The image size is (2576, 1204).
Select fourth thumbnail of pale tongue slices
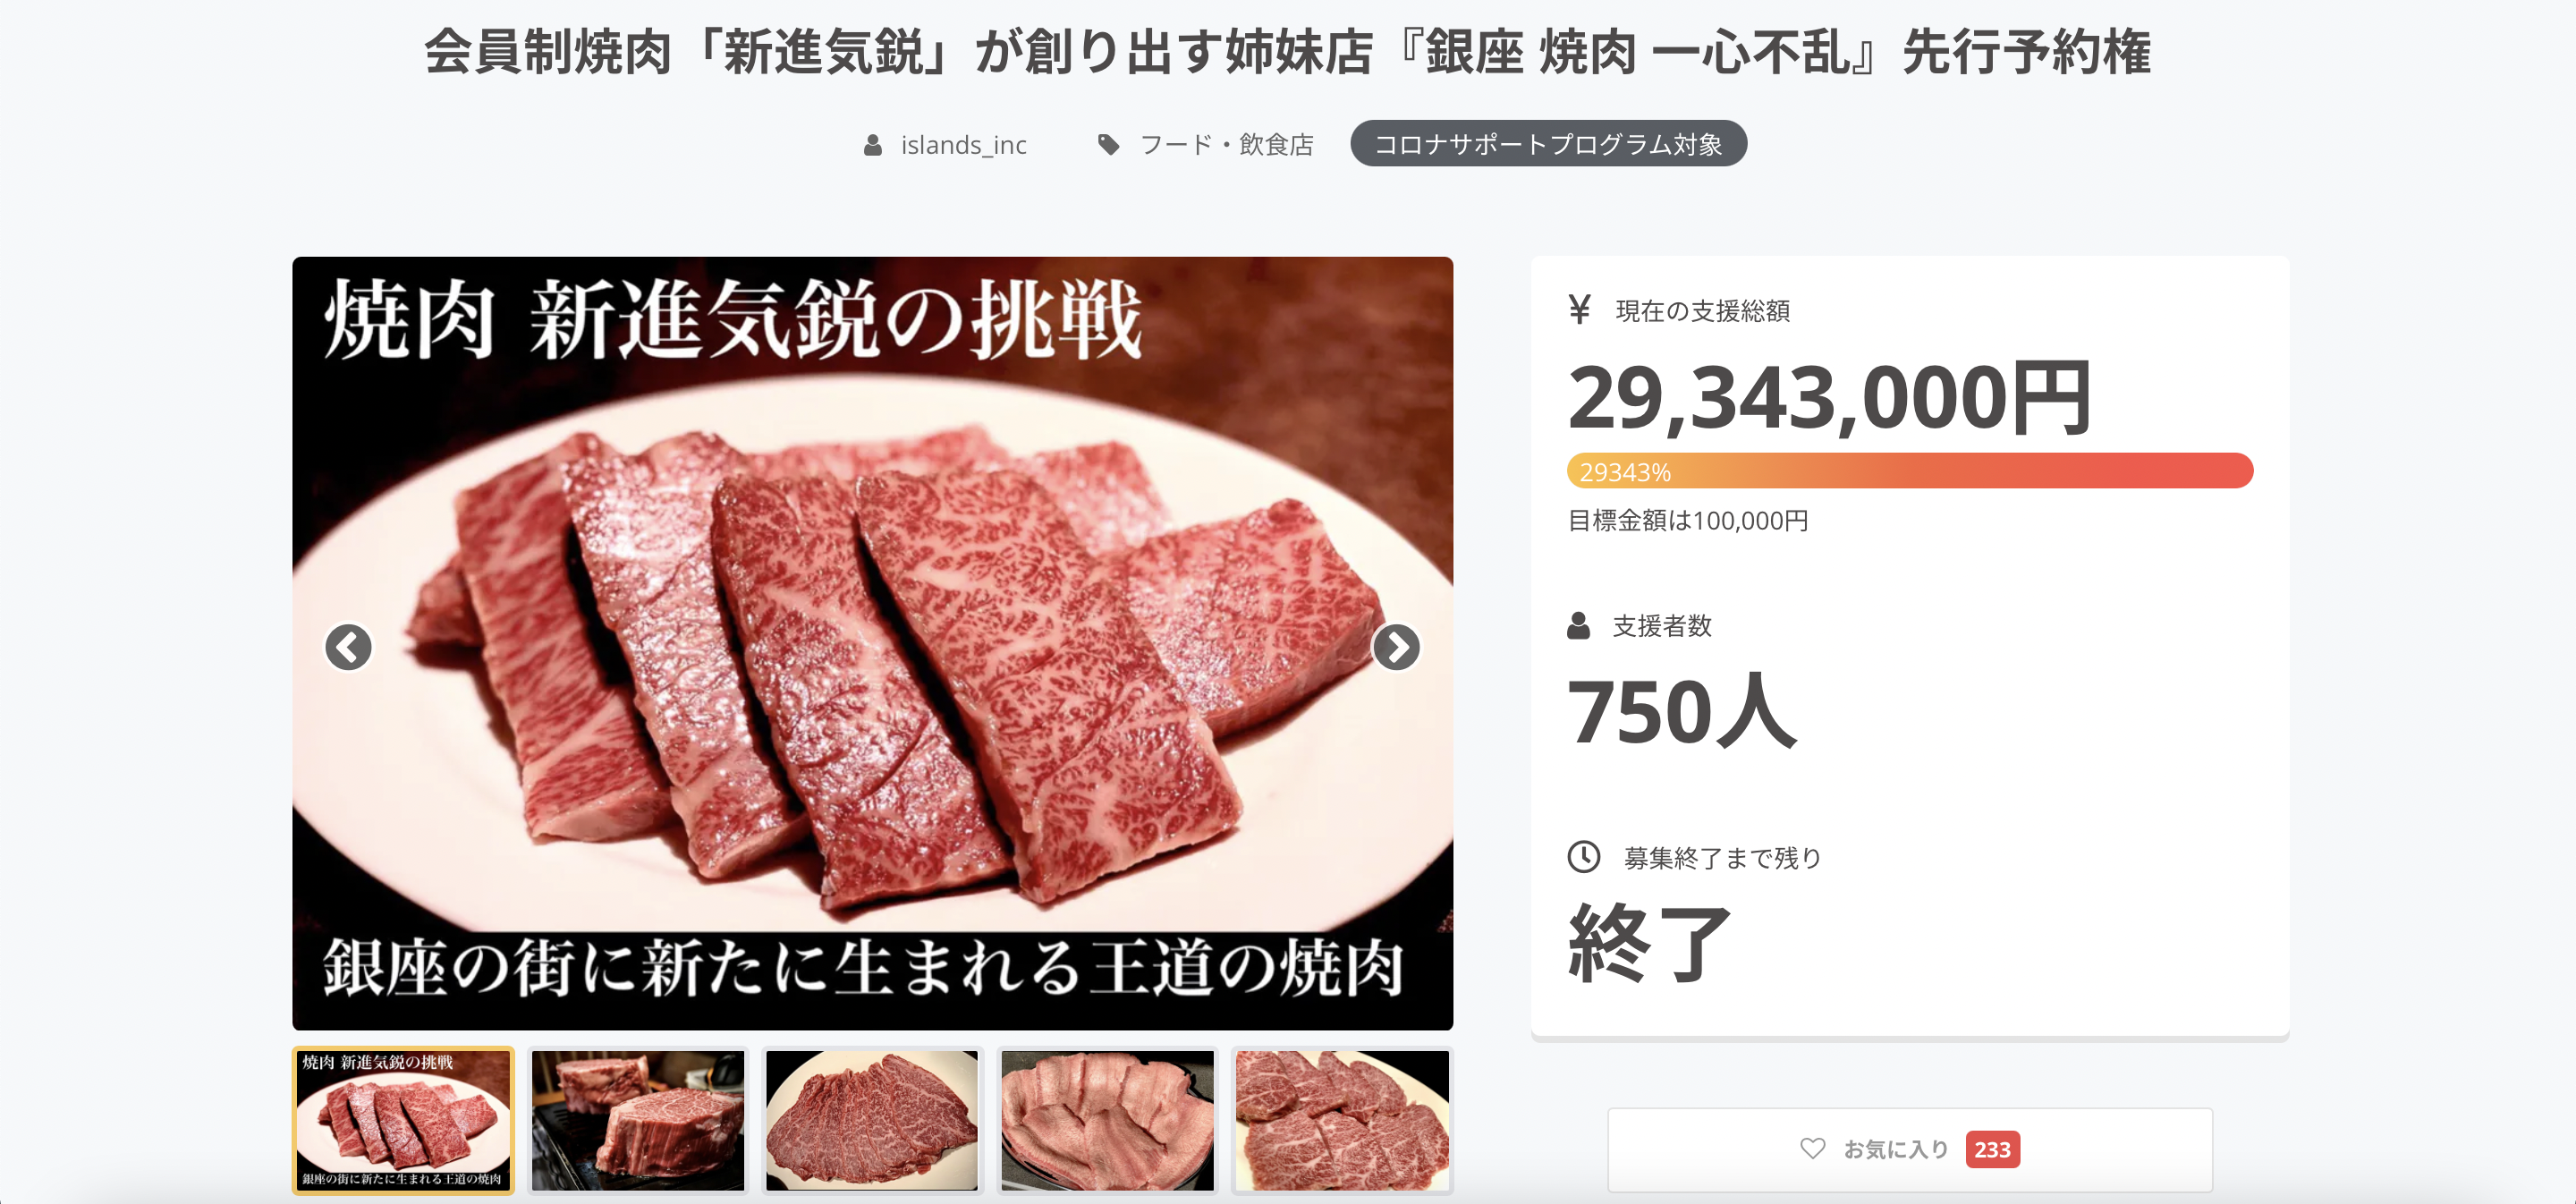[1107, 1121]
